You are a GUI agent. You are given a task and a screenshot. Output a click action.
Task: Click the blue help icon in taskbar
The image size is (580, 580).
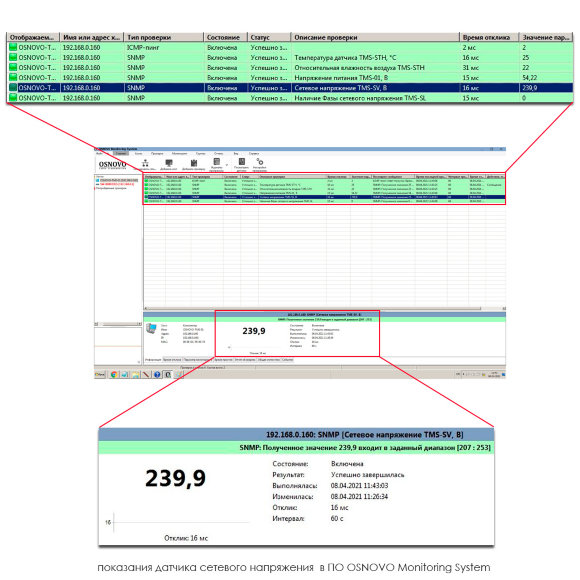(157, 374)
